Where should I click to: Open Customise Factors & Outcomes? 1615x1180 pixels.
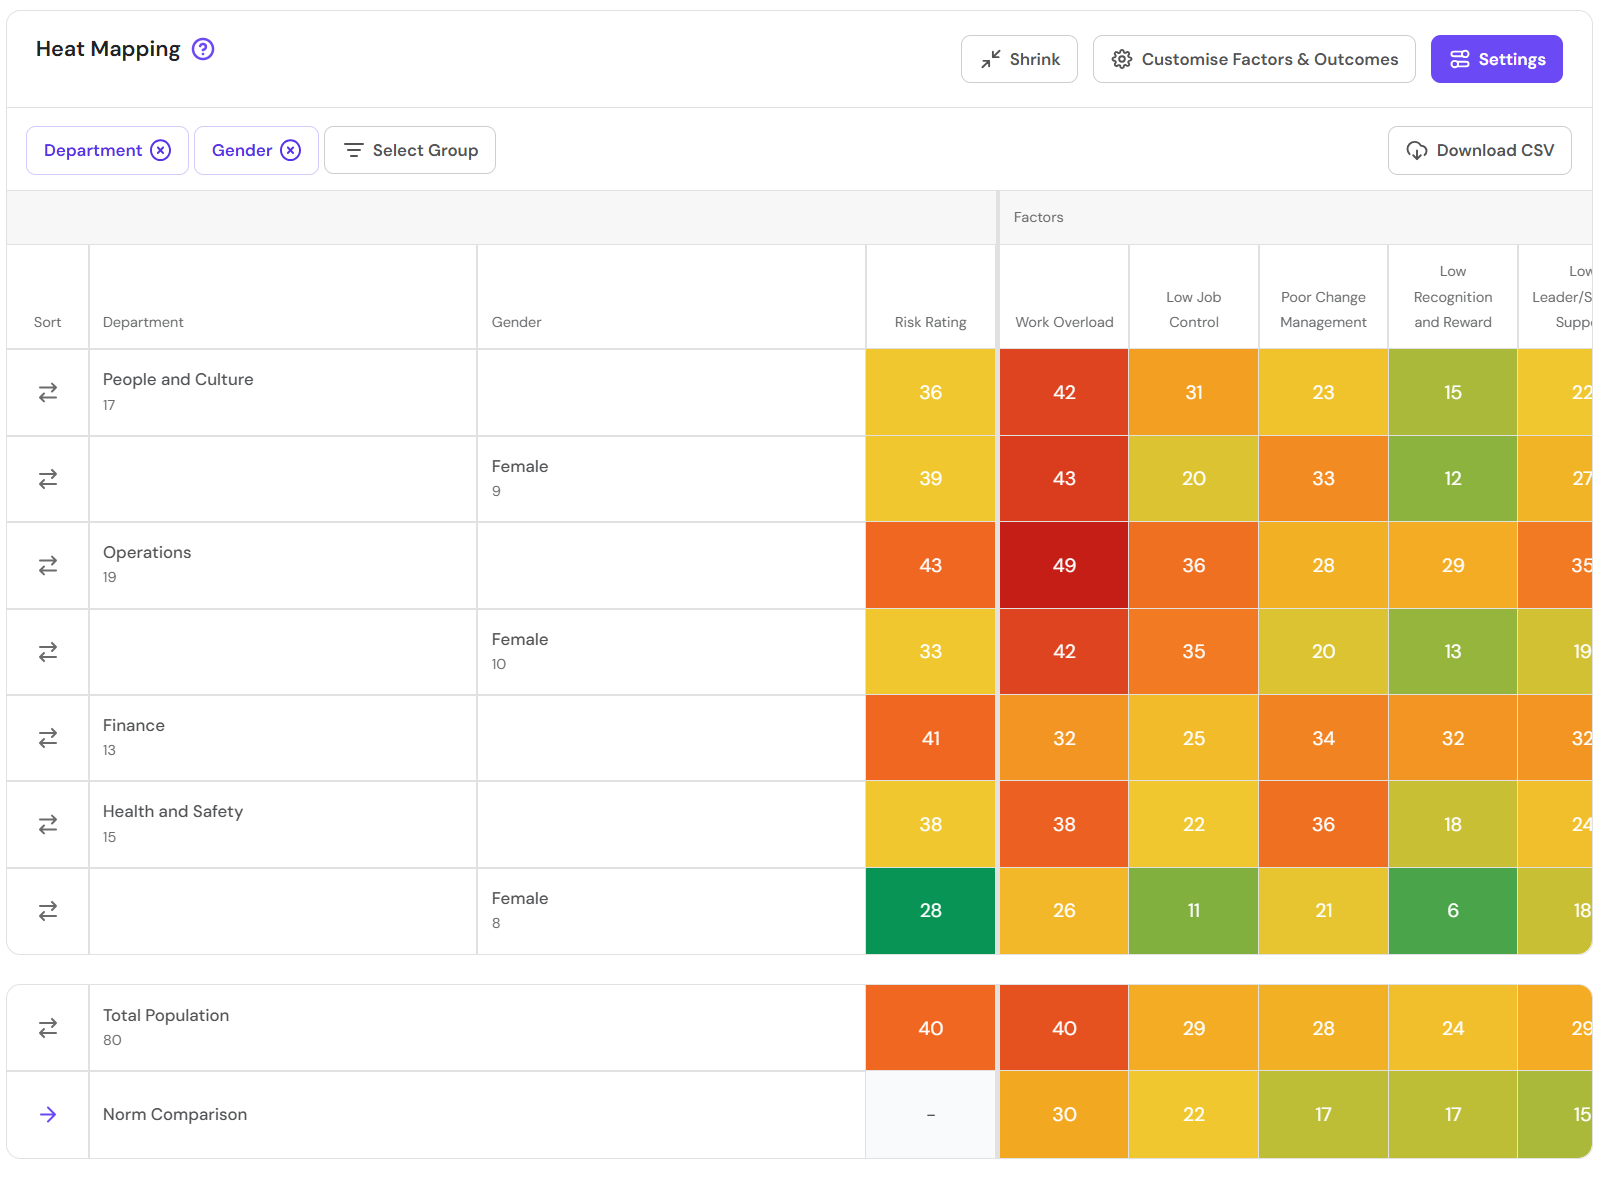tap(1254, 59)
